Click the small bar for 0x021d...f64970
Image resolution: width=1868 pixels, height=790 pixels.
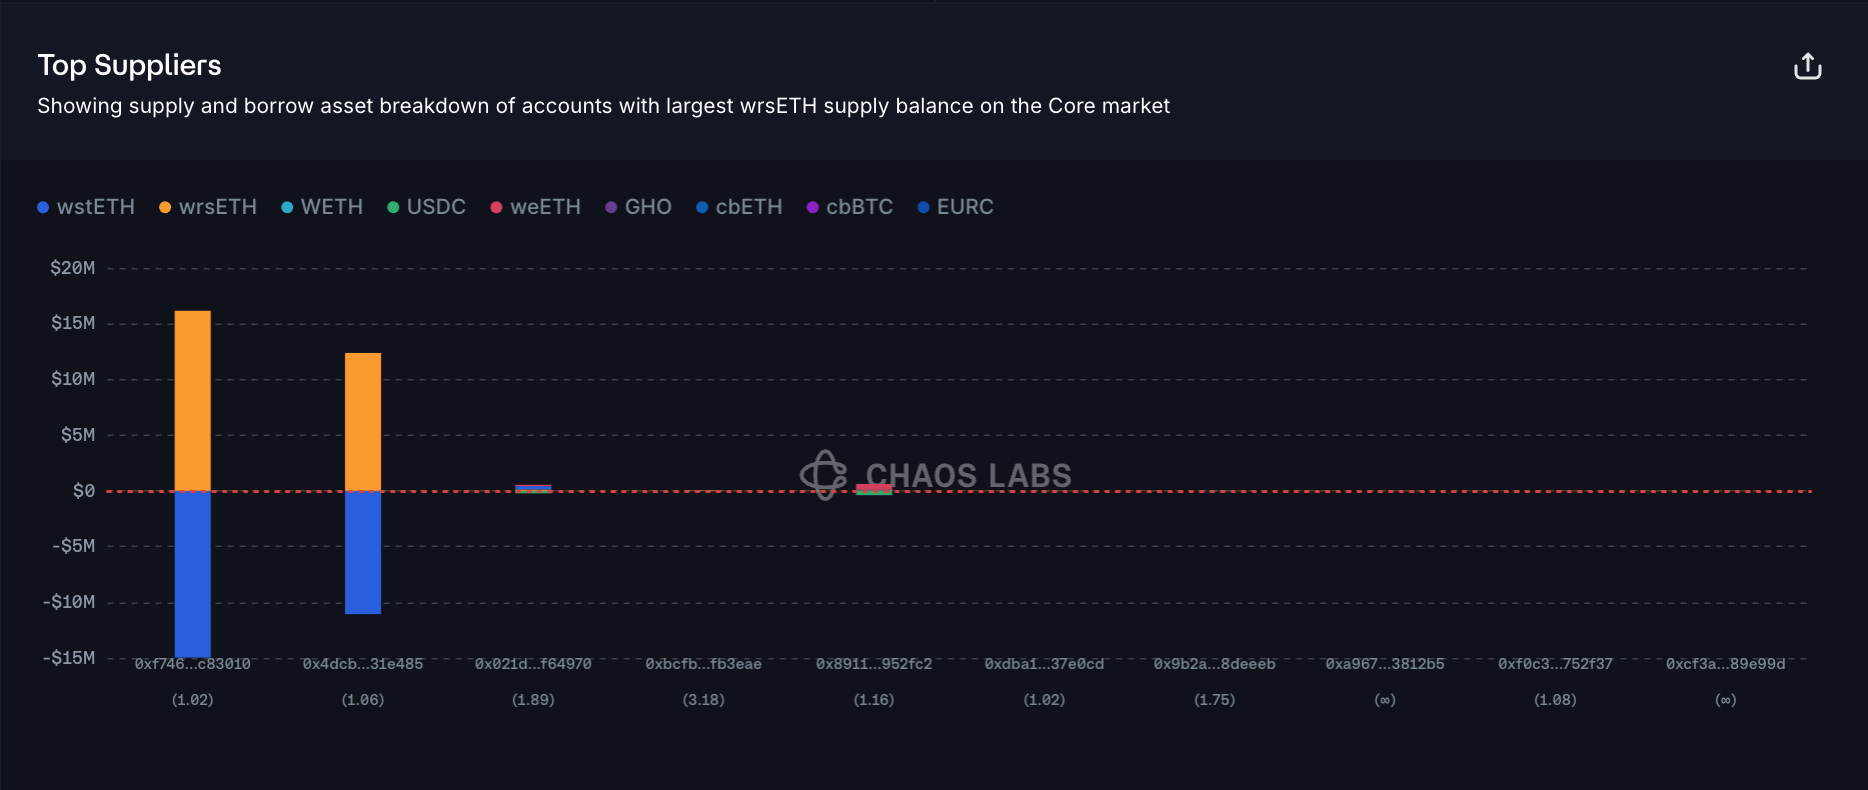tap(533, 488)
